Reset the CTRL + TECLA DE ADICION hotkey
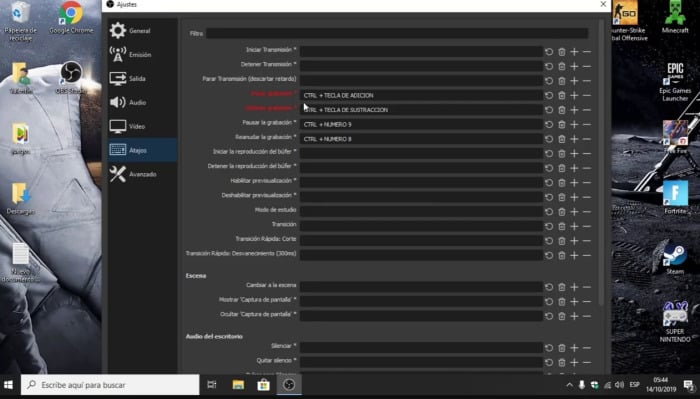The width and height of the screenshot is (700, 399). tap(549, 96)
